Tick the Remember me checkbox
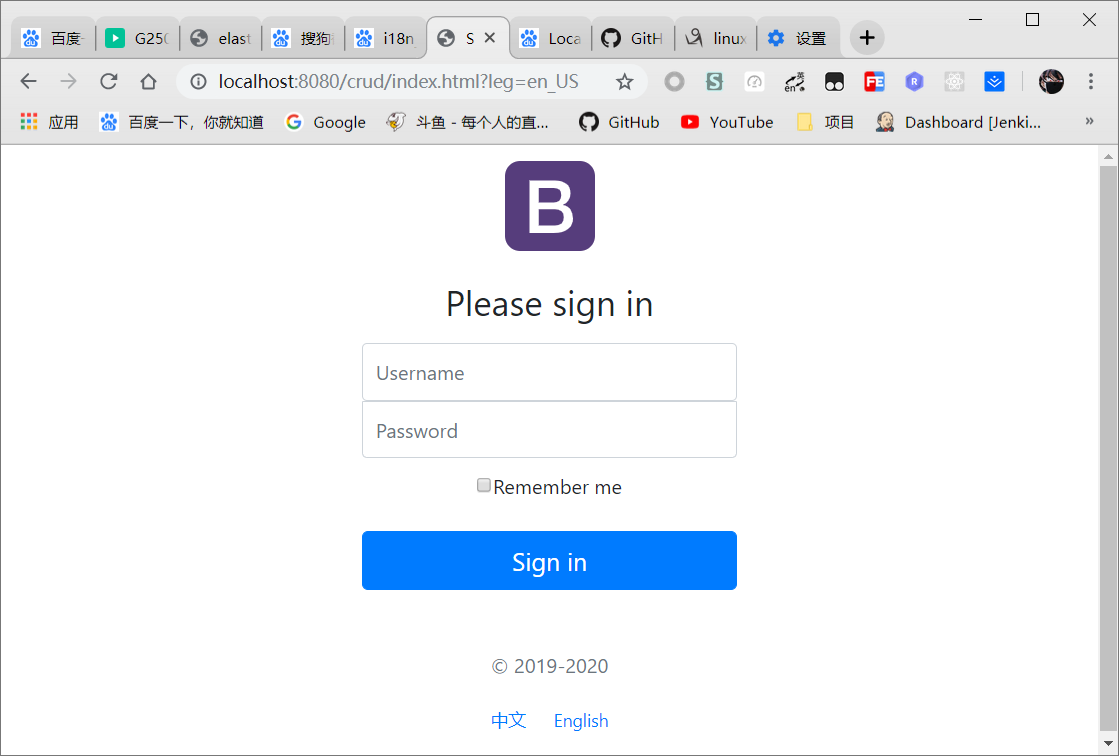The image size is (1119, 756). (x=484, y=485)
